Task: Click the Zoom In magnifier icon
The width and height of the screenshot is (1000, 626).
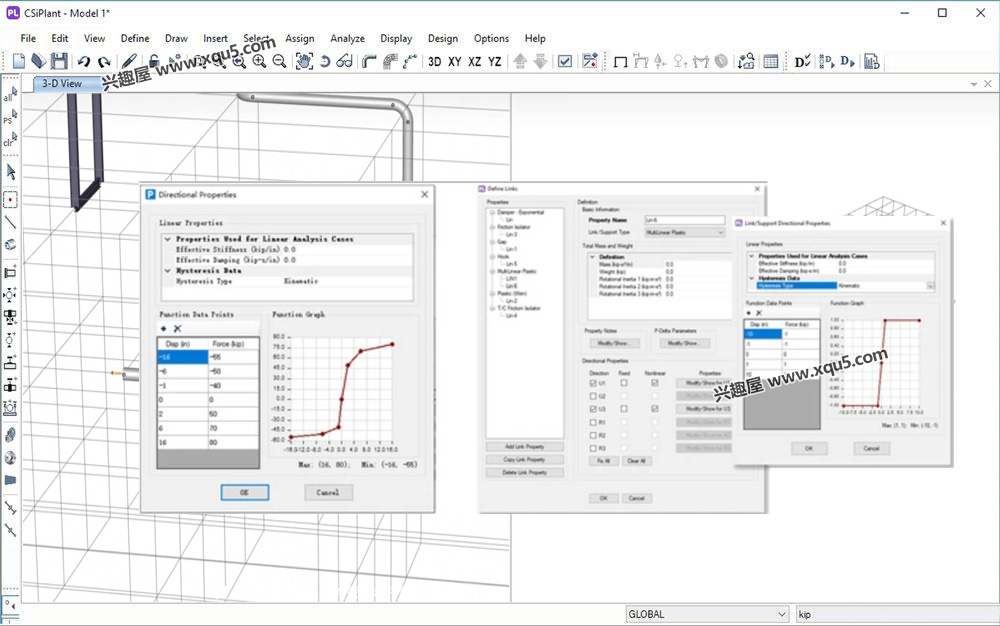Action: click(x=259, y=61)
